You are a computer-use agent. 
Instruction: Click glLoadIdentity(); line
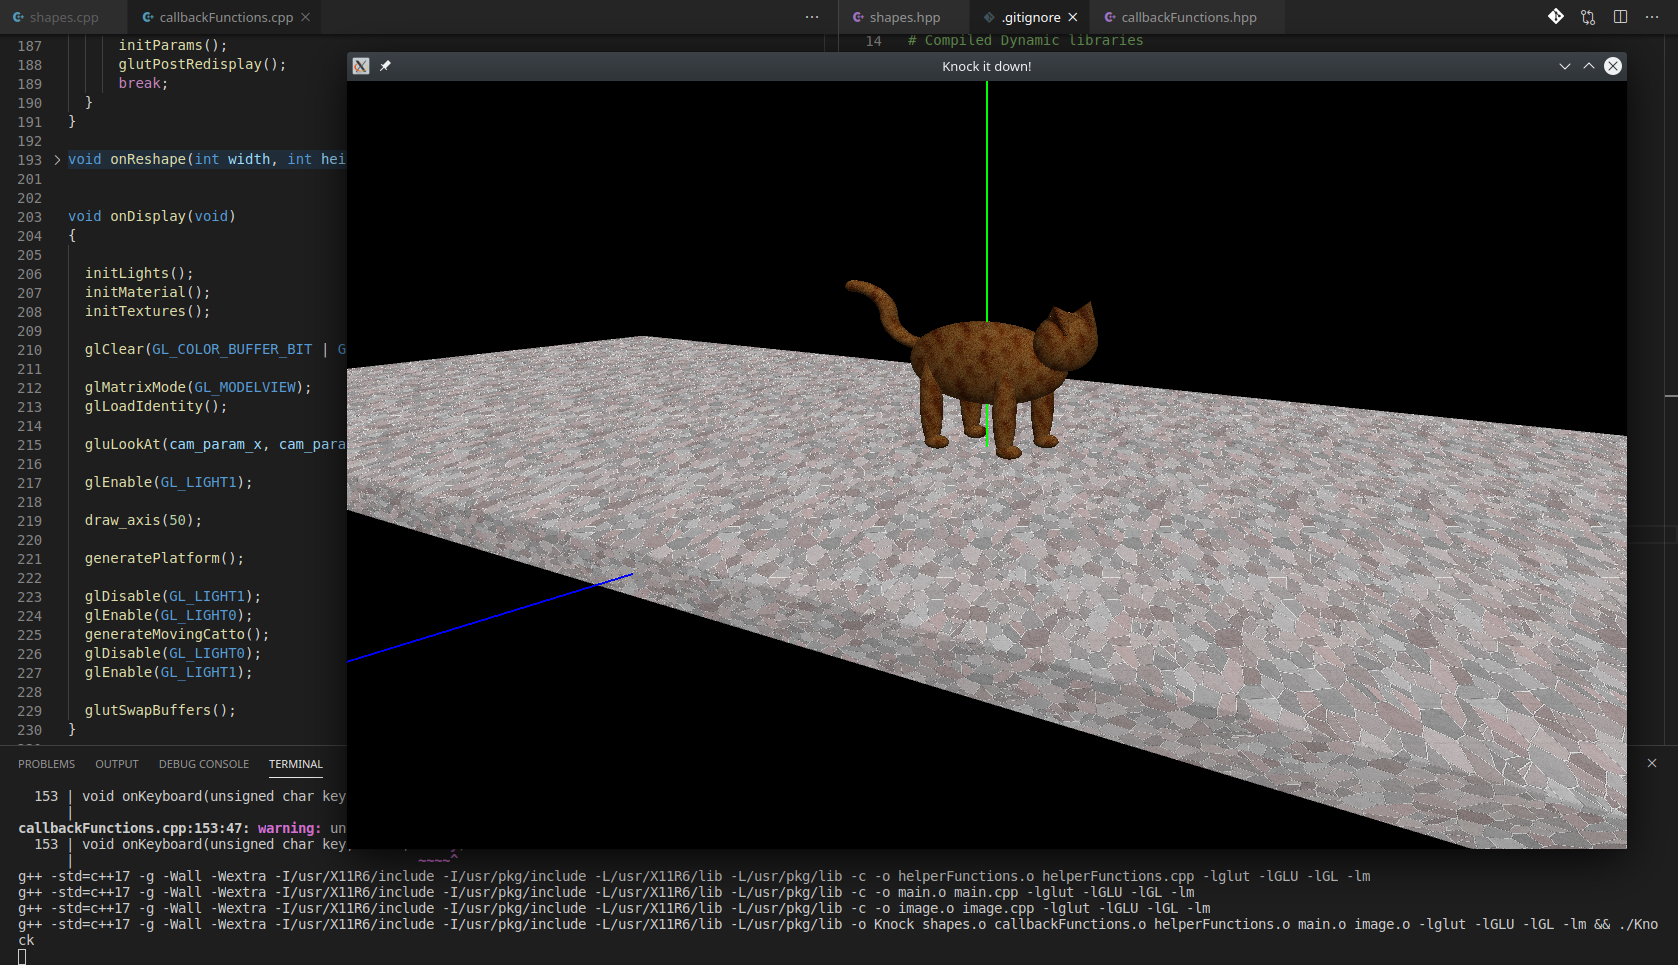pyautogui.click(x=156, y=406)
